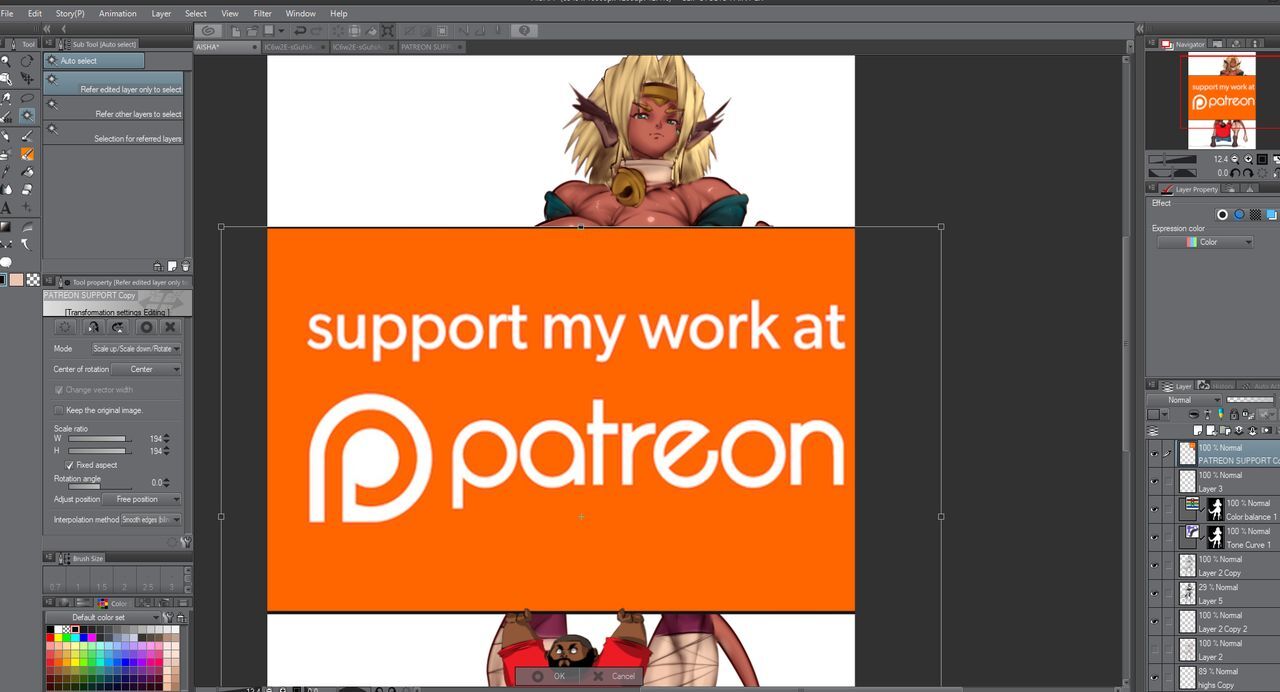Confirm the transformation with OK
The height and width of the screenshot is (692, 1280).
[550, 676]
